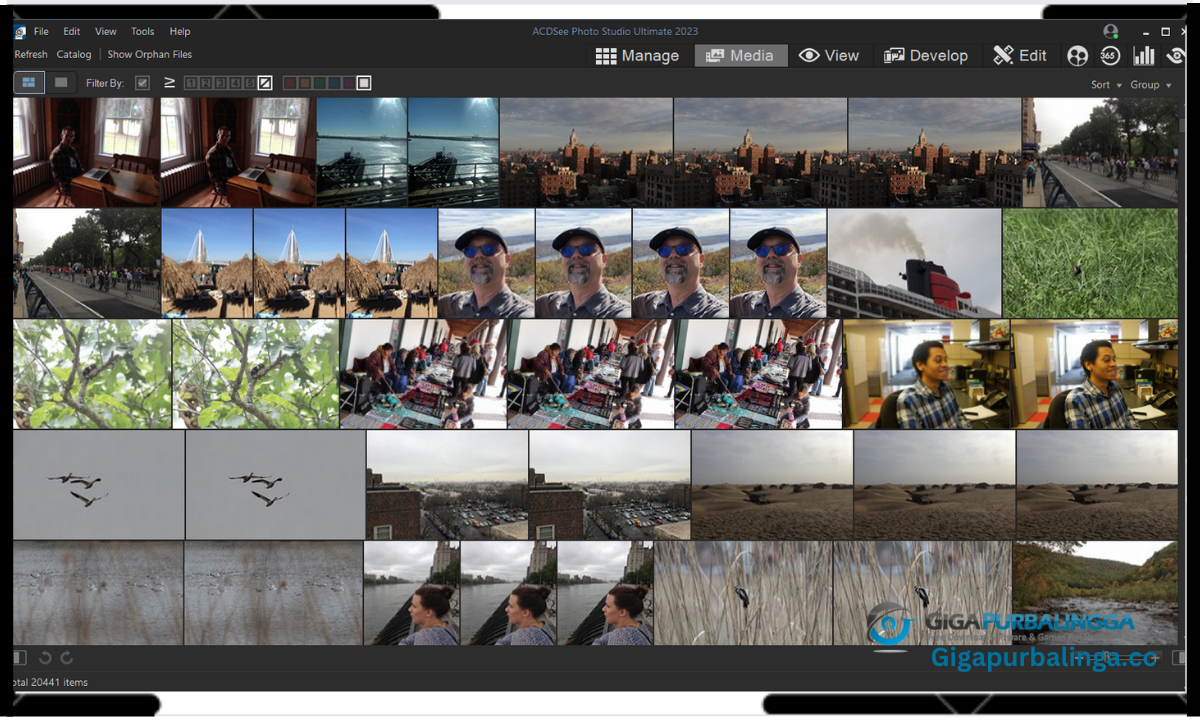1200x720 pixels.
Task: Filter by blue color label
Action: 333,83
